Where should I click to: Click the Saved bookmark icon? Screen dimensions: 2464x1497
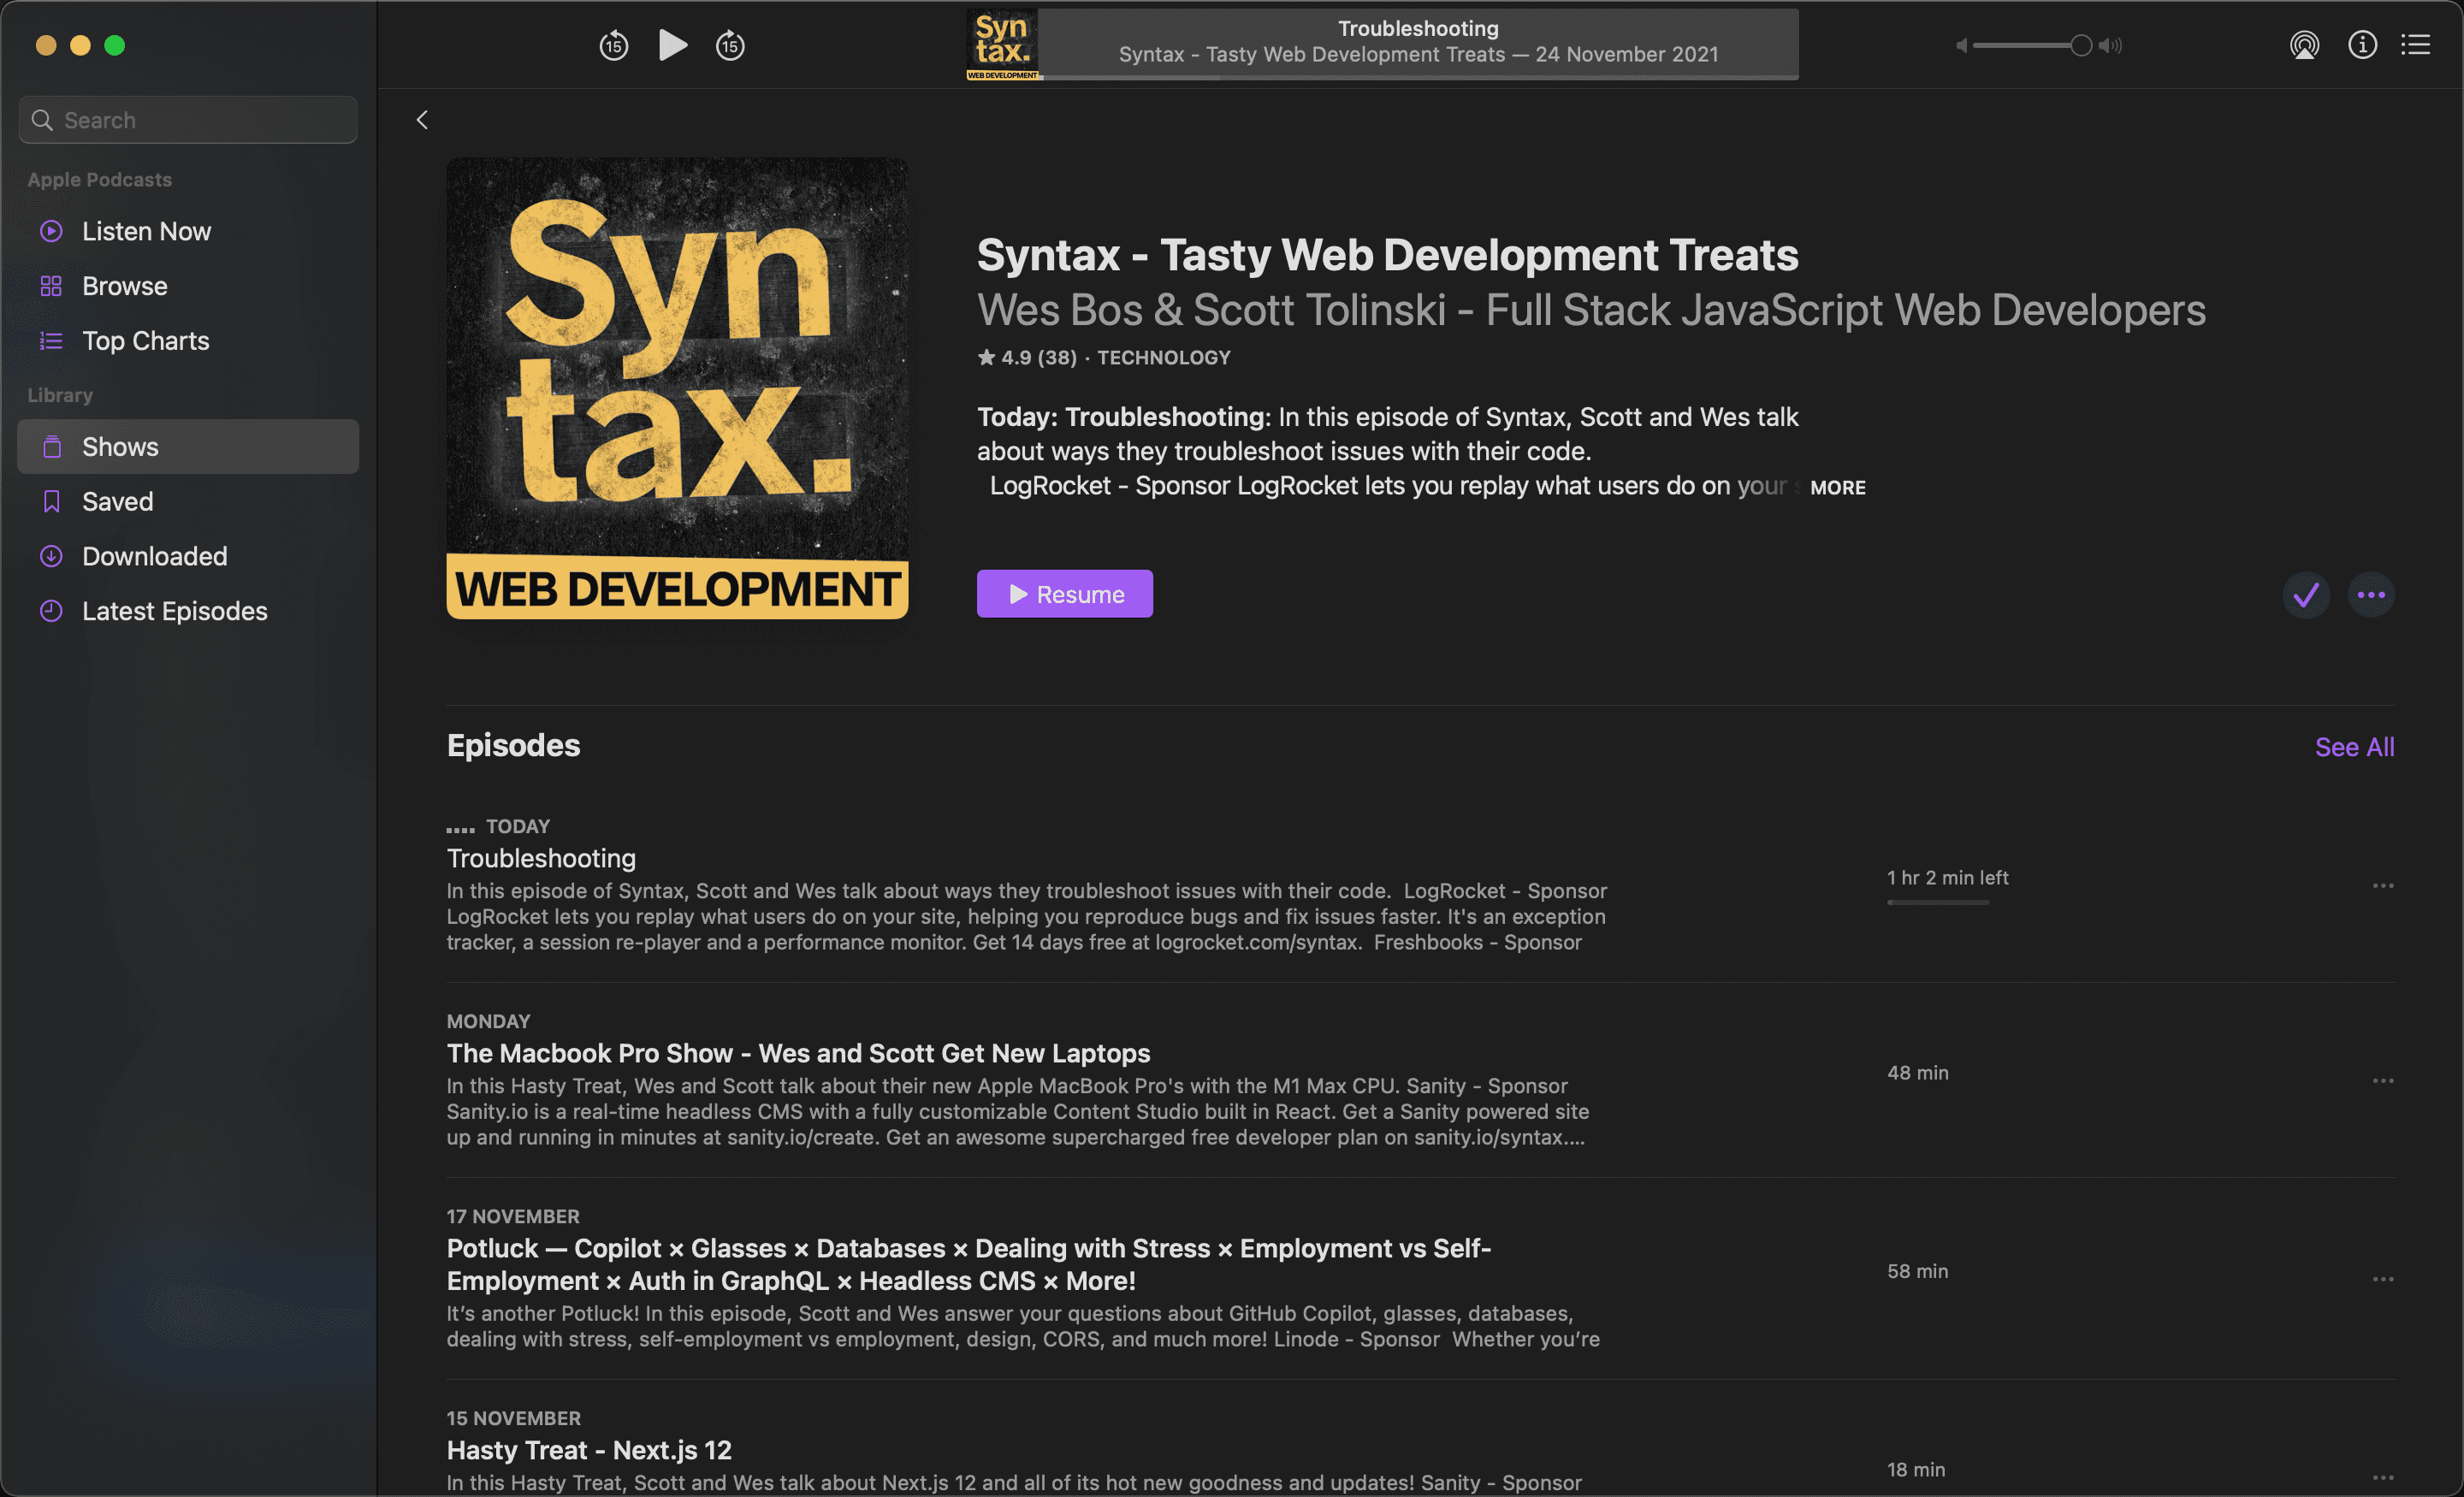point(51,501)
